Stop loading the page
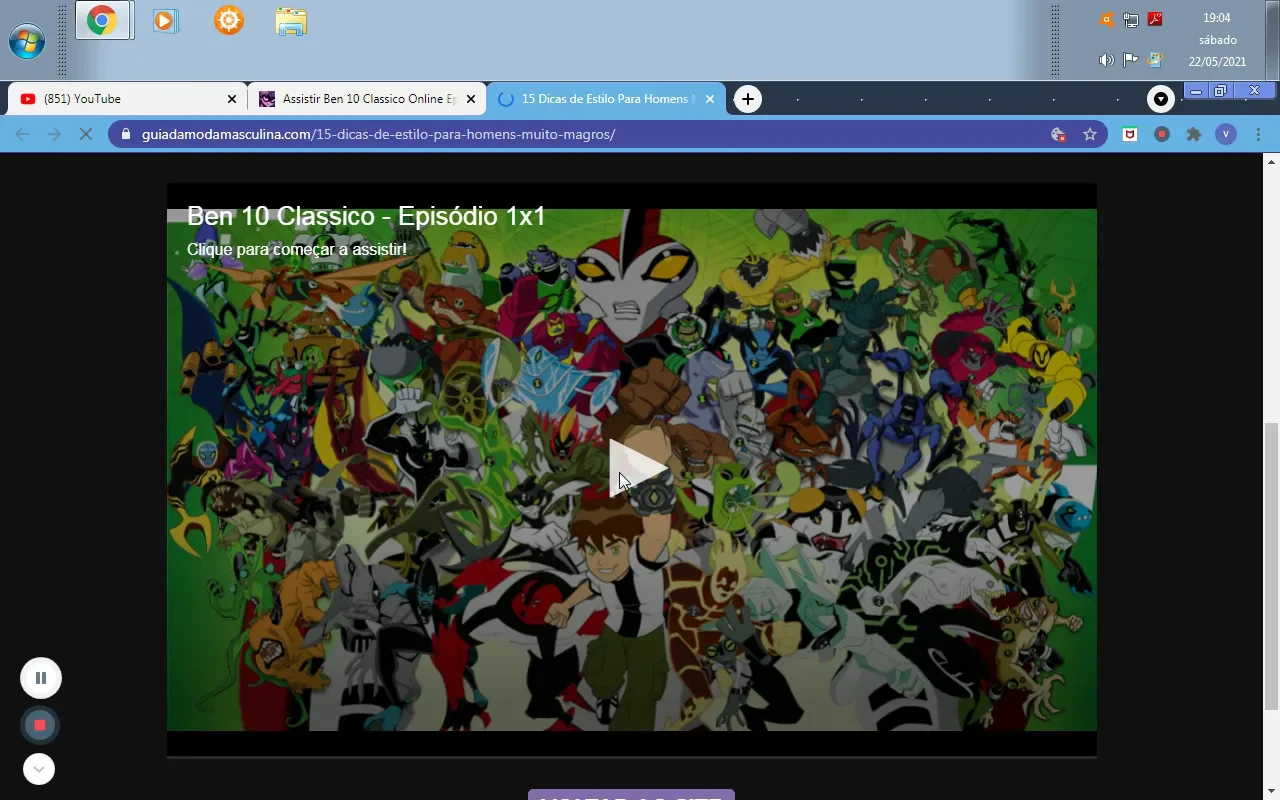The image size is (1280, 800). click(x=86, y=134)
